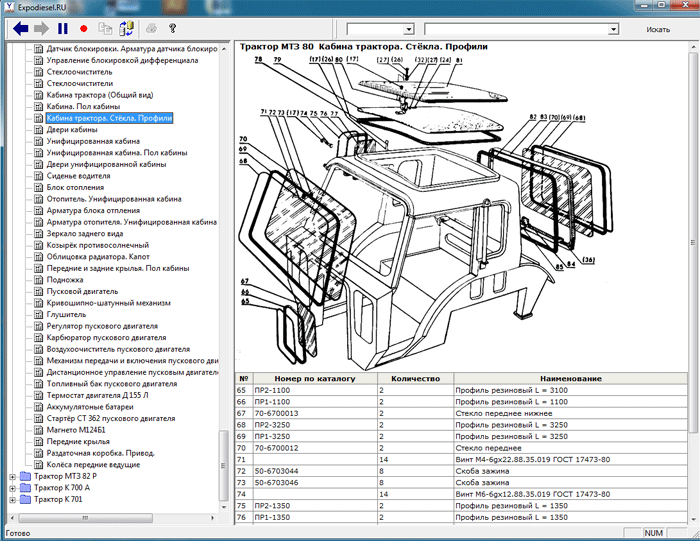This screenshot has height=541, width=700.
Task: Click the № column header
Action: (244, 379)
